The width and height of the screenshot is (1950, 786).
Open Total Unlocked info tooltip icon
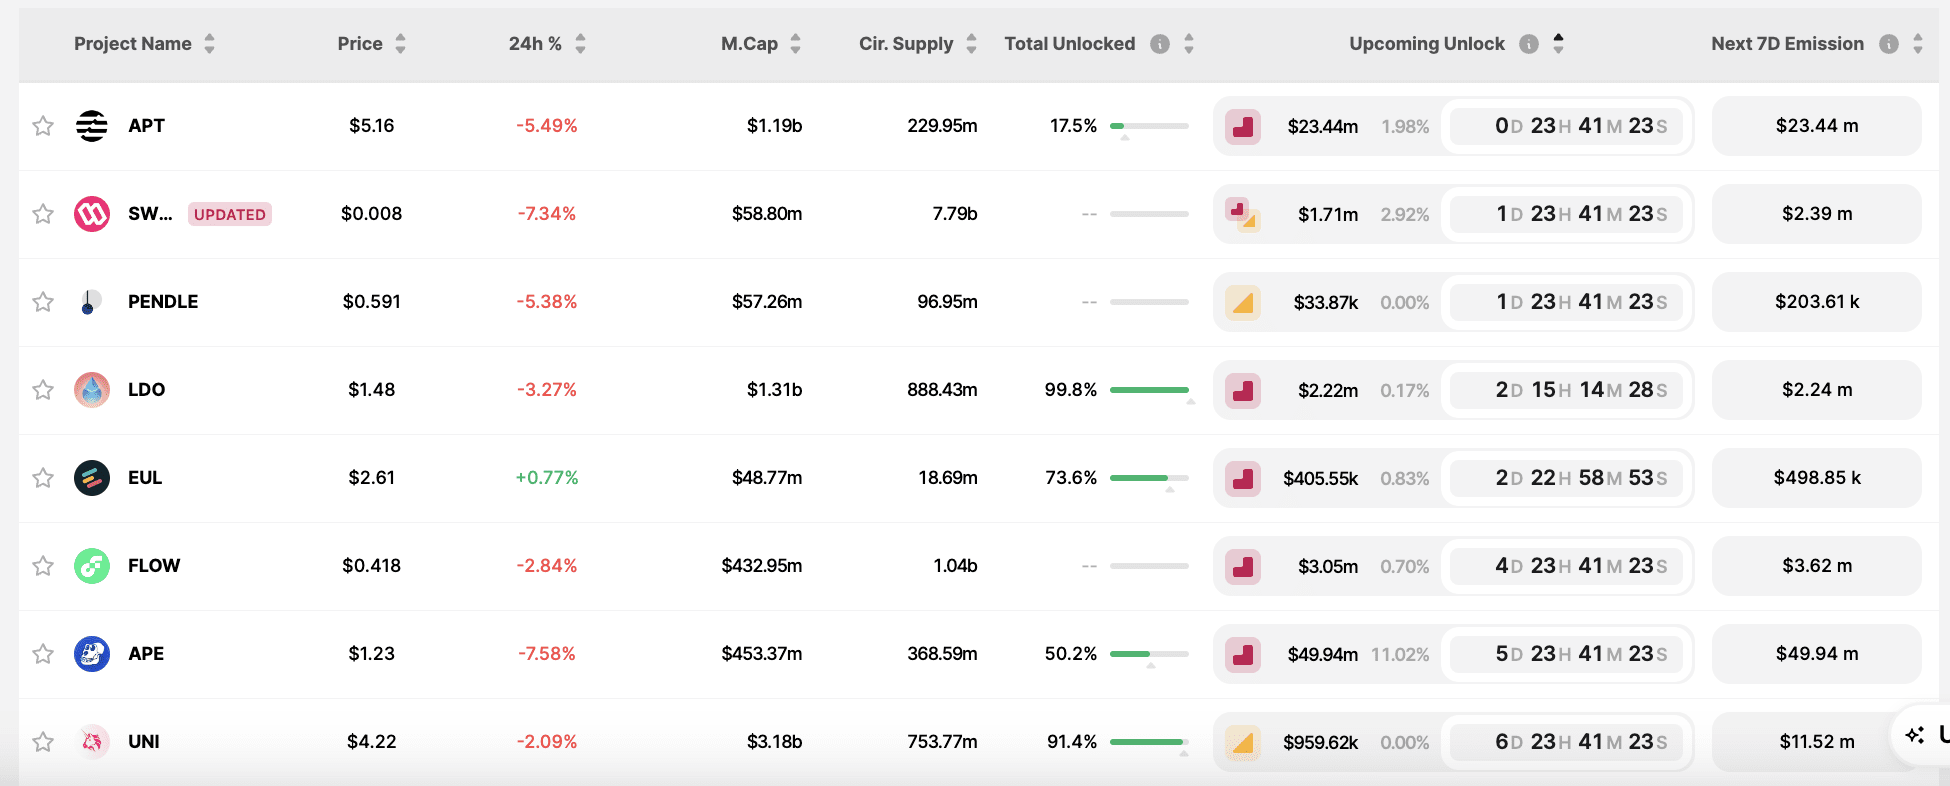(1160, 44)
